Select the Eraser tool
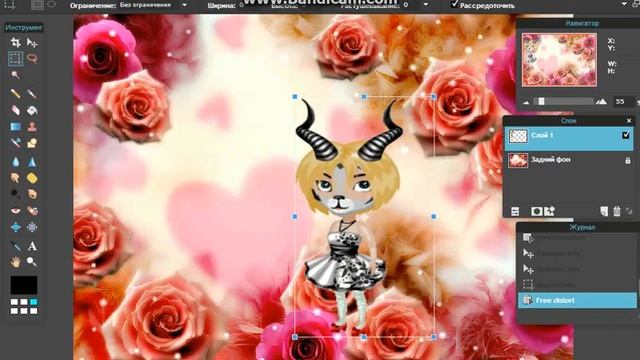 tap(16, 110)
